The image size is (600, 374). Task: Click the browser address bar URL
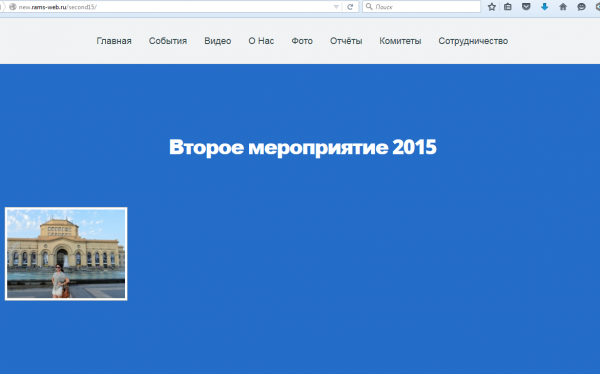[x=57, y=7]
